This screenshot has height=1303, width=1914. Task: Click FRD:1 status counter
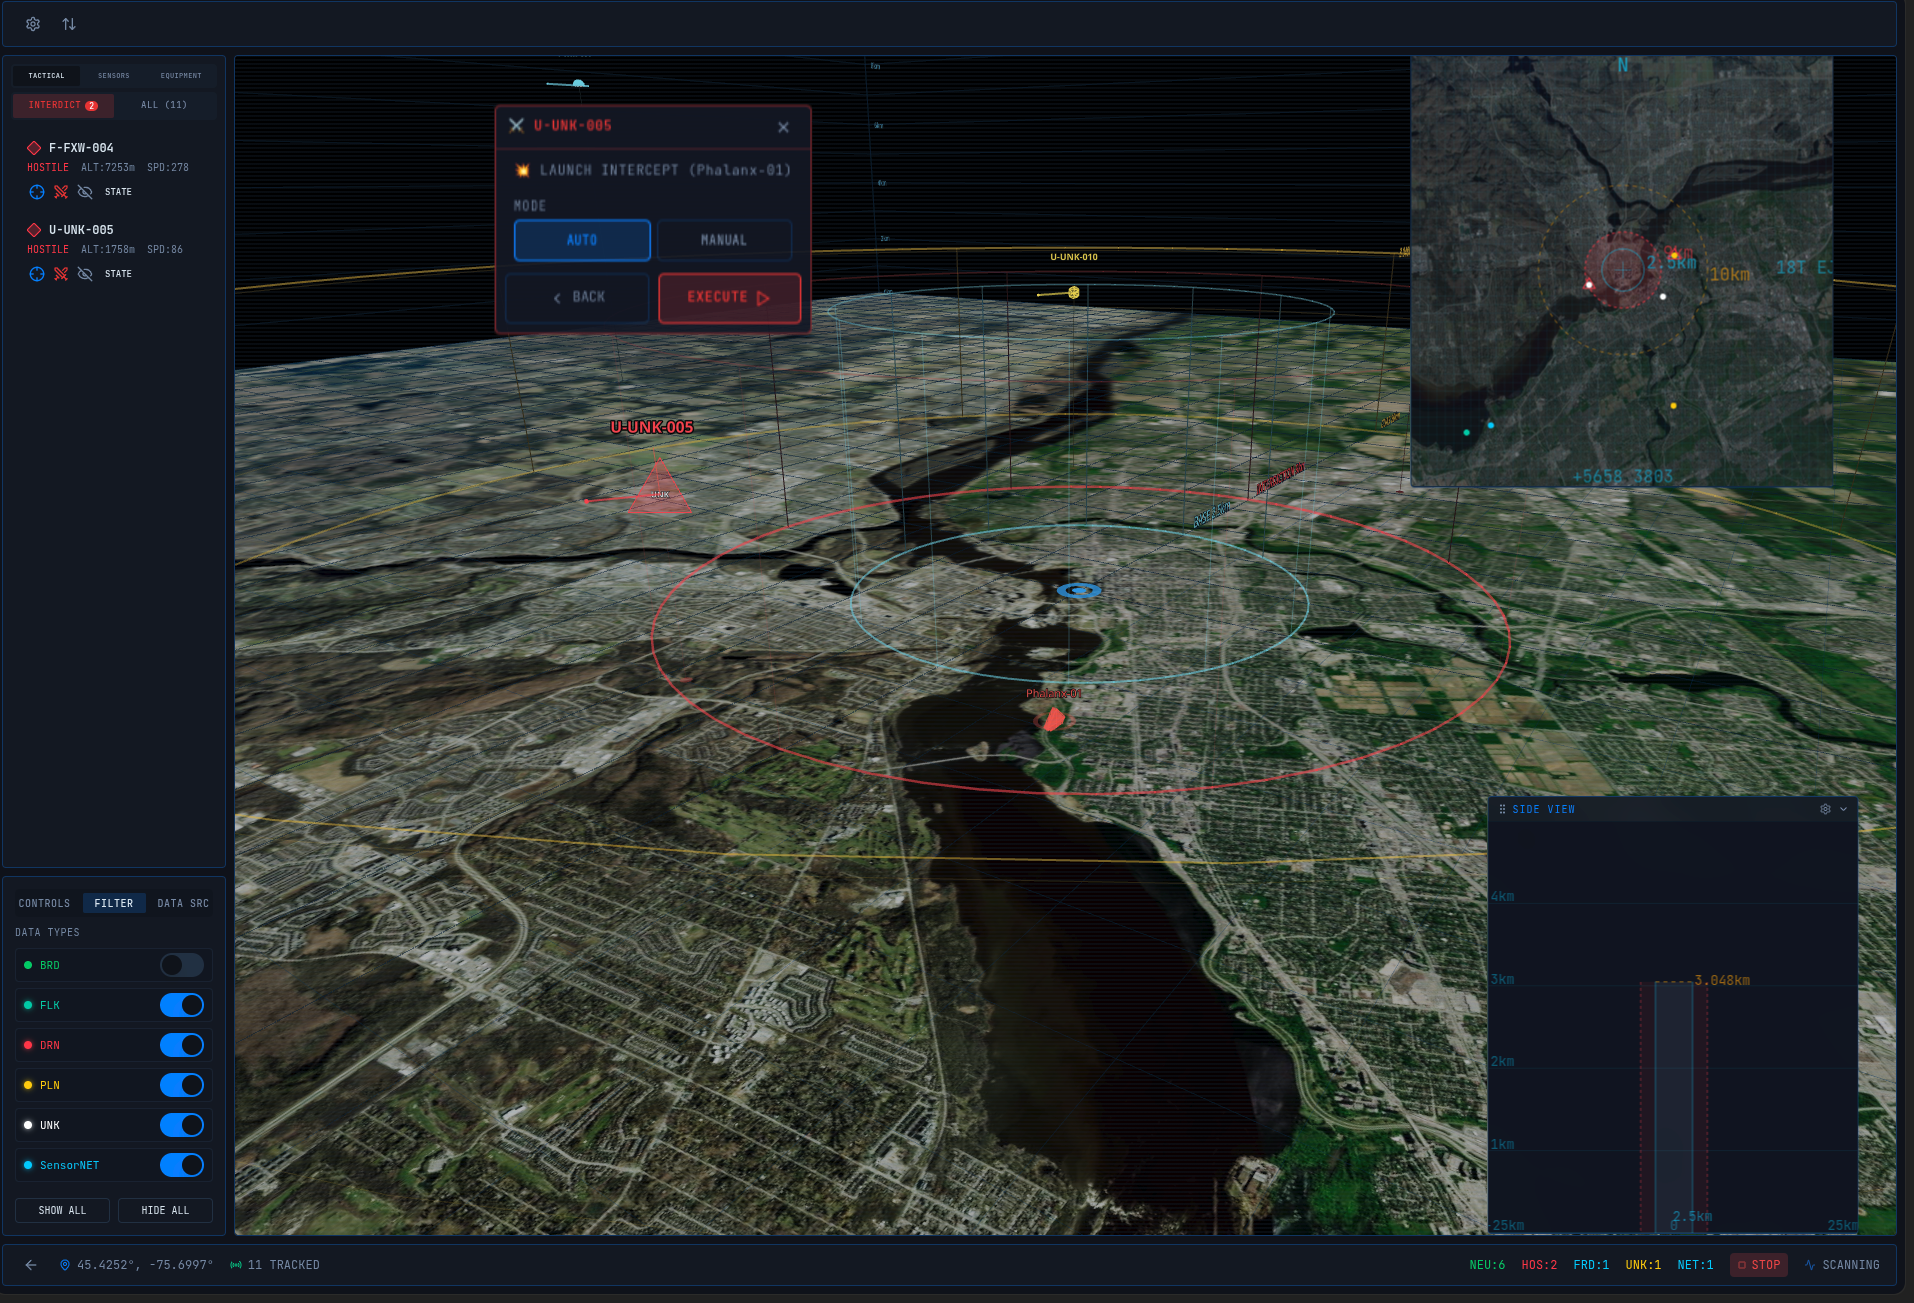point(1591,1265)
